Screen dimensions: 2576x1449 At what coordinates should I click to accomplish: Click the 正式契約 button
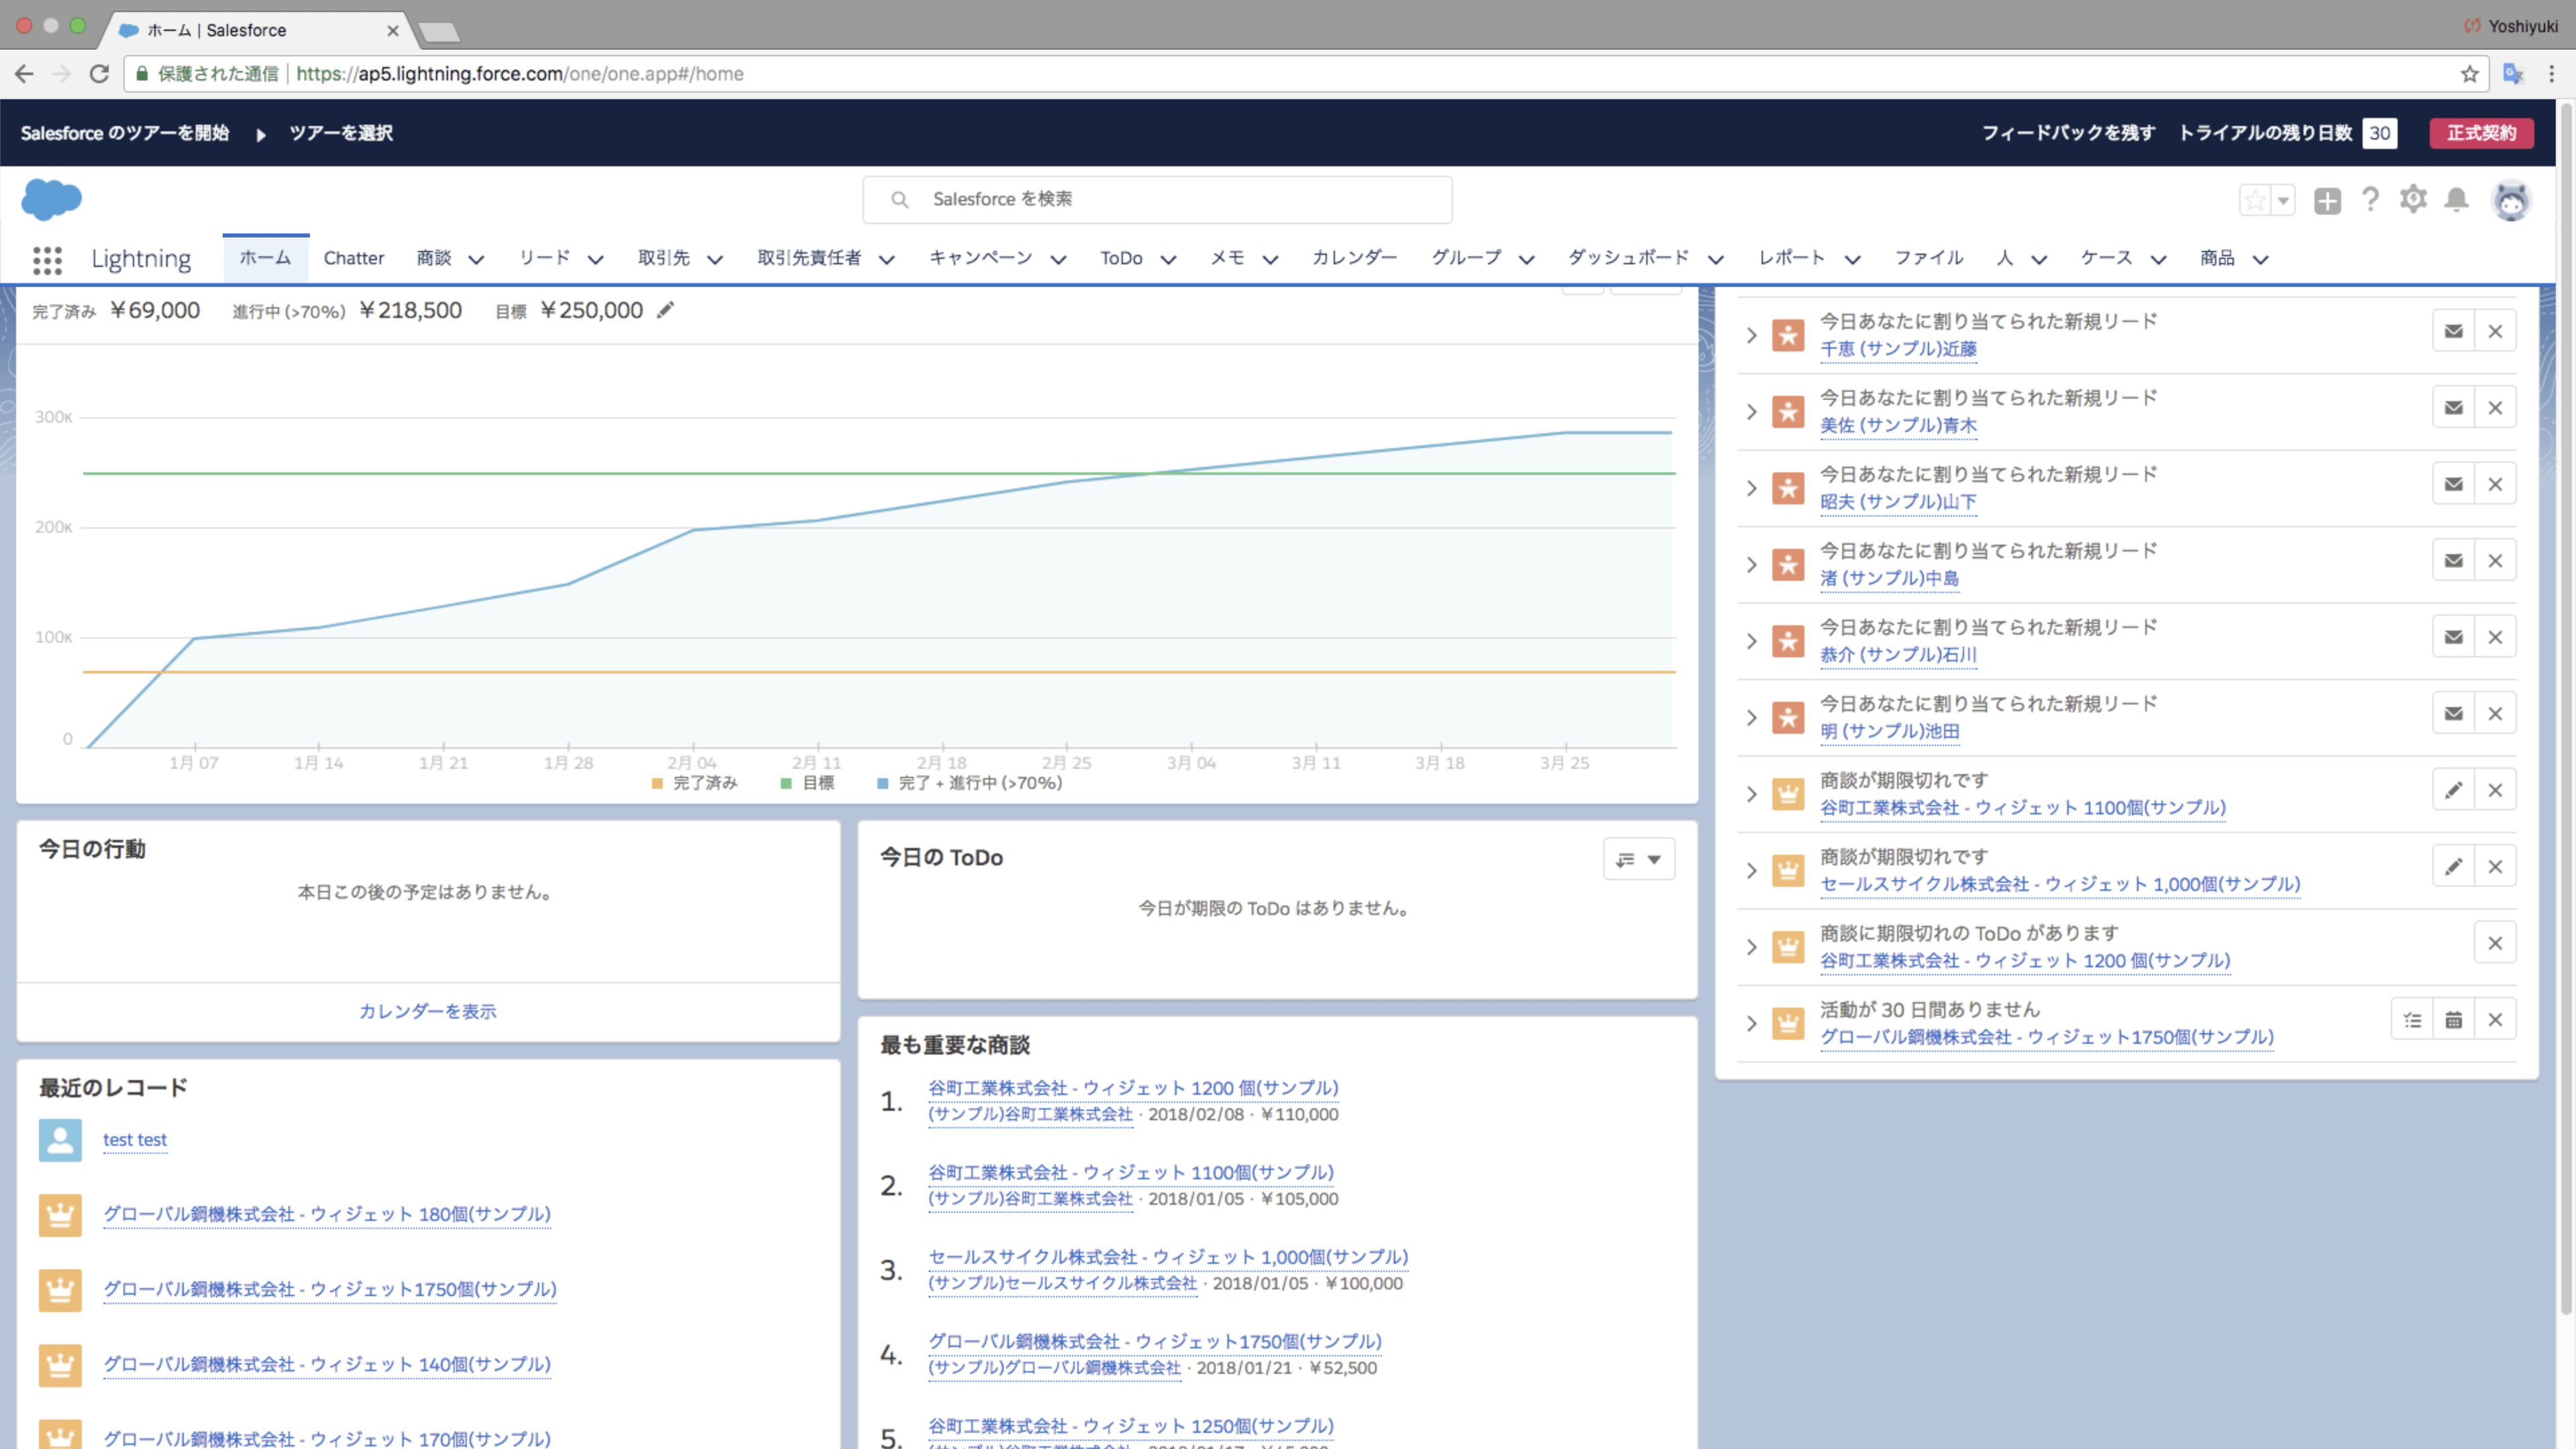[2481, 133]
